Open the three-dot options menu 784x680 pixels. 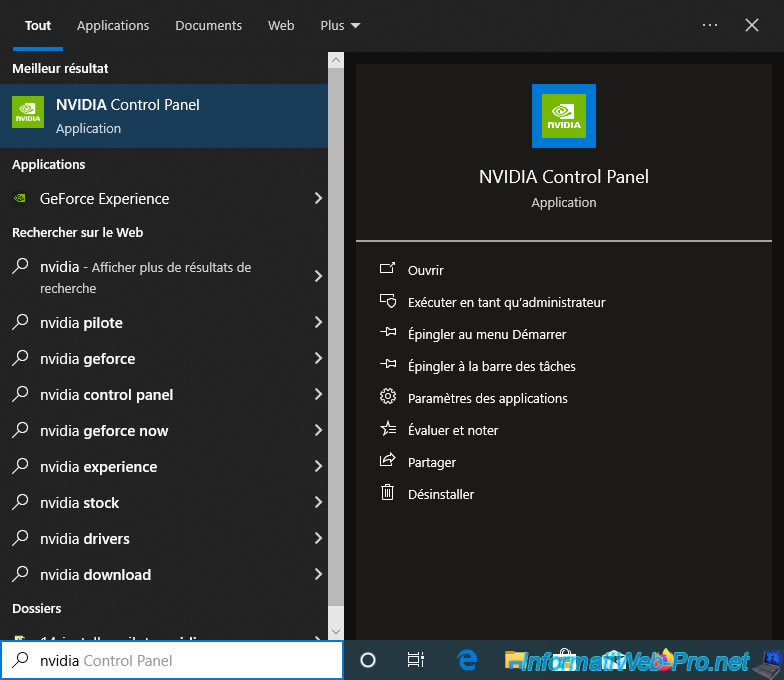[710, 25]
